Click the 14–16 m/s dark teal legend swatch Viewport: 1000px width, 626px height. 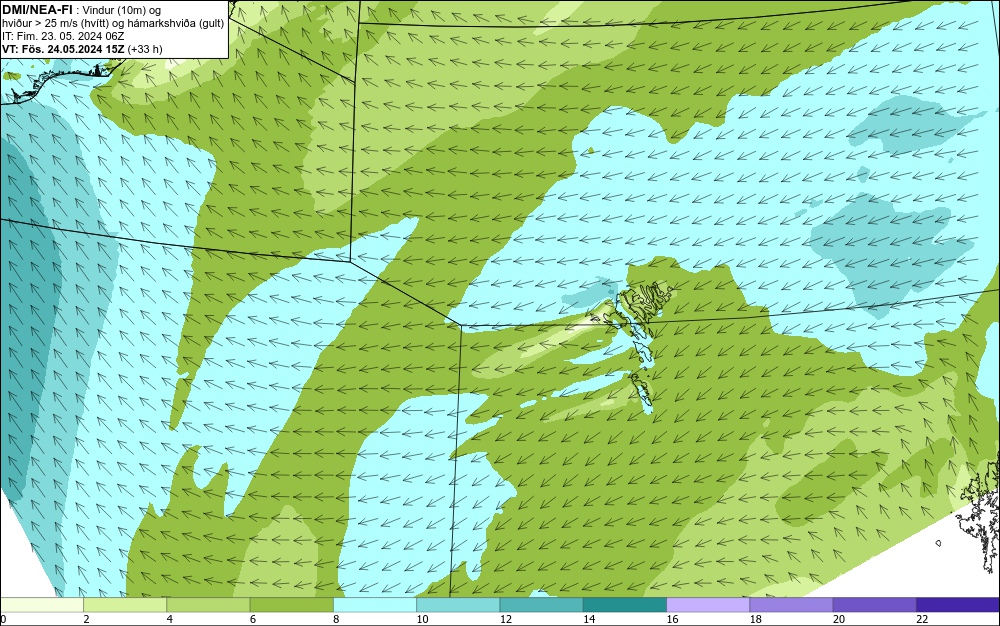click(625, 604)
